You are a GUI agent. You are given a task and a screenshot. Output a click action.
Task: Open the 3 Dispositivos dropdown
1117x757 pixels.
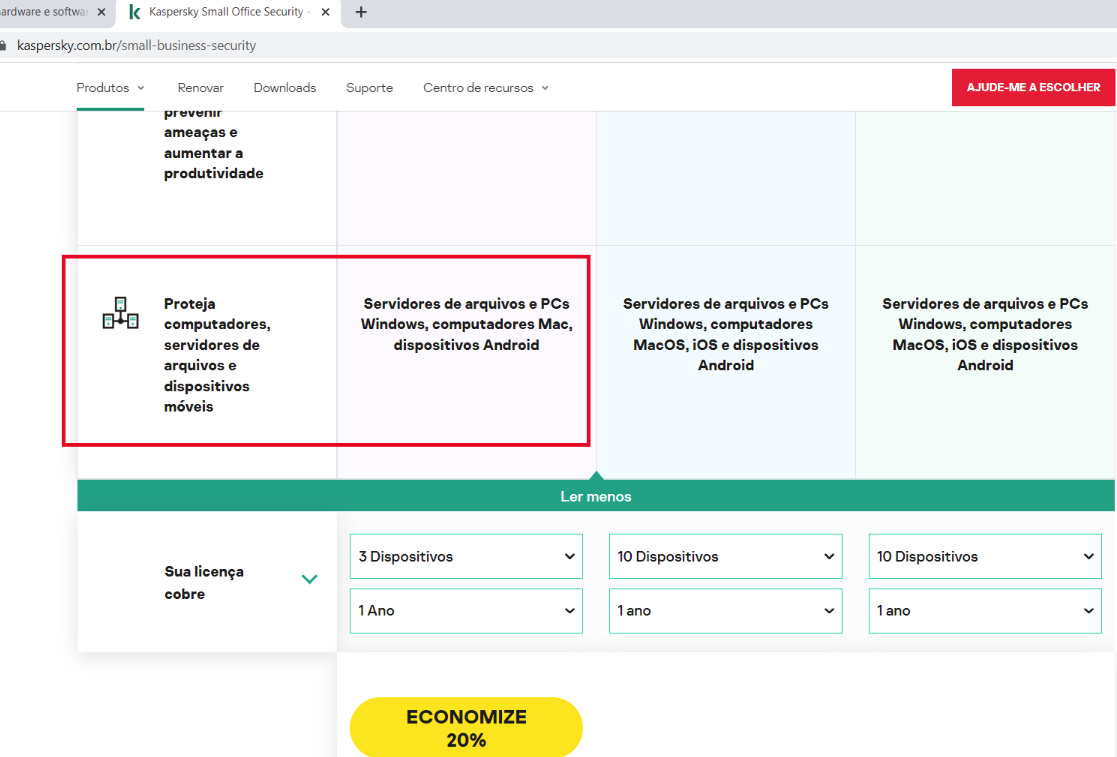[466, 556]
